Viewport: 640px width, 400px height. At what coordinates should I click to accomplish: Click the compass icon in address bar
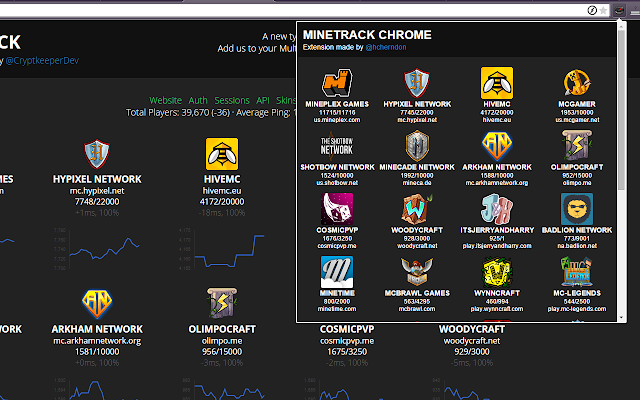point(592,11)
